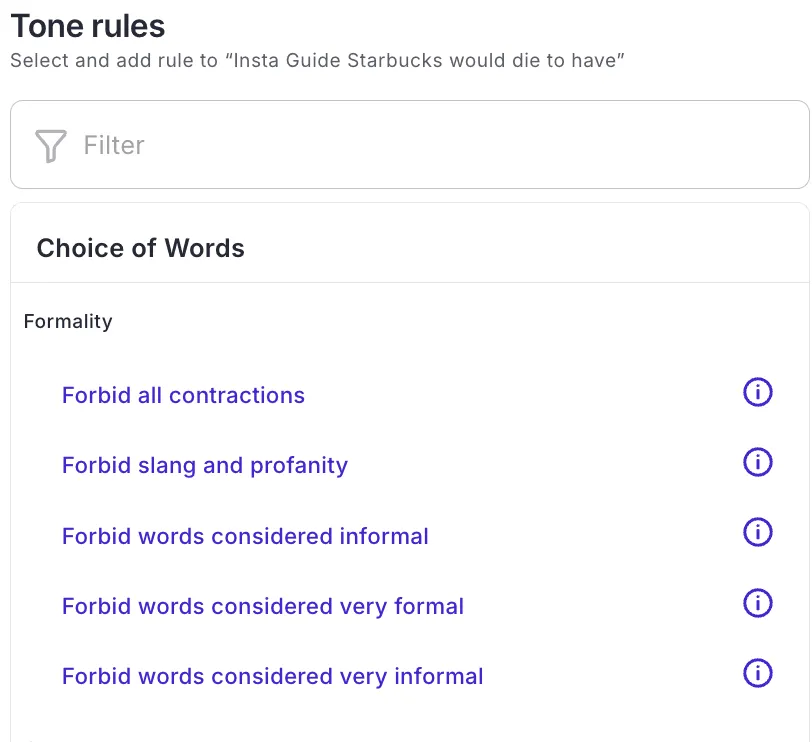
Task: Open info icon for slang and profanity rule
Action: pyautogui.click(x=758, y=462)
